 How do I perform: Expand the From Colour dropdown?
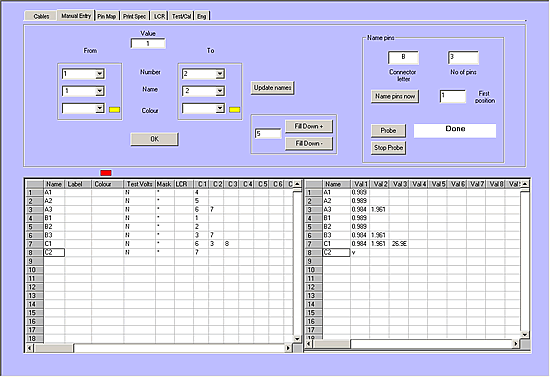(100, 108)
